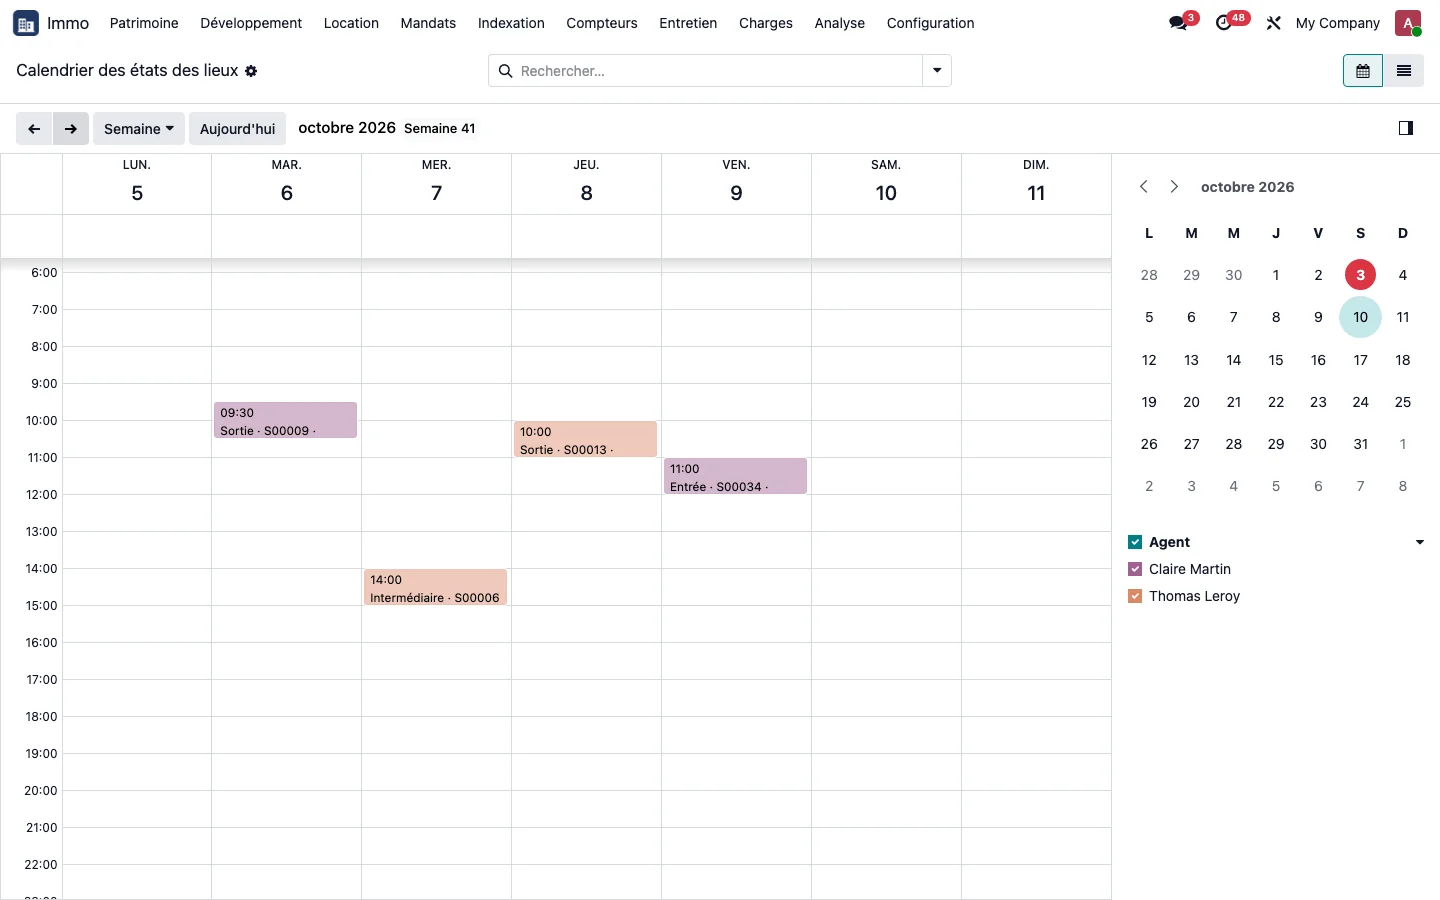Open the discussion messages icon

tap(1178, 23)
